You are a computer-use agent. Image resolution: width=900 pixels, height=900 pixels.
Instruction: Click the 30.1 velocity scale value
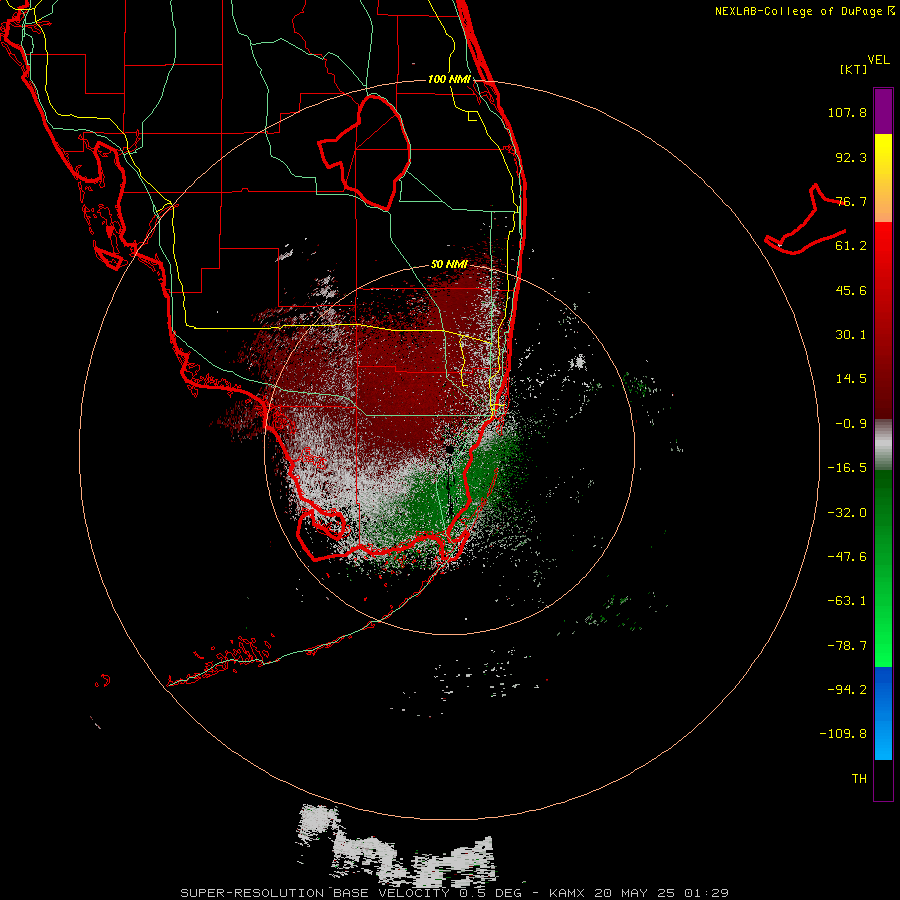tap(851, 335)
